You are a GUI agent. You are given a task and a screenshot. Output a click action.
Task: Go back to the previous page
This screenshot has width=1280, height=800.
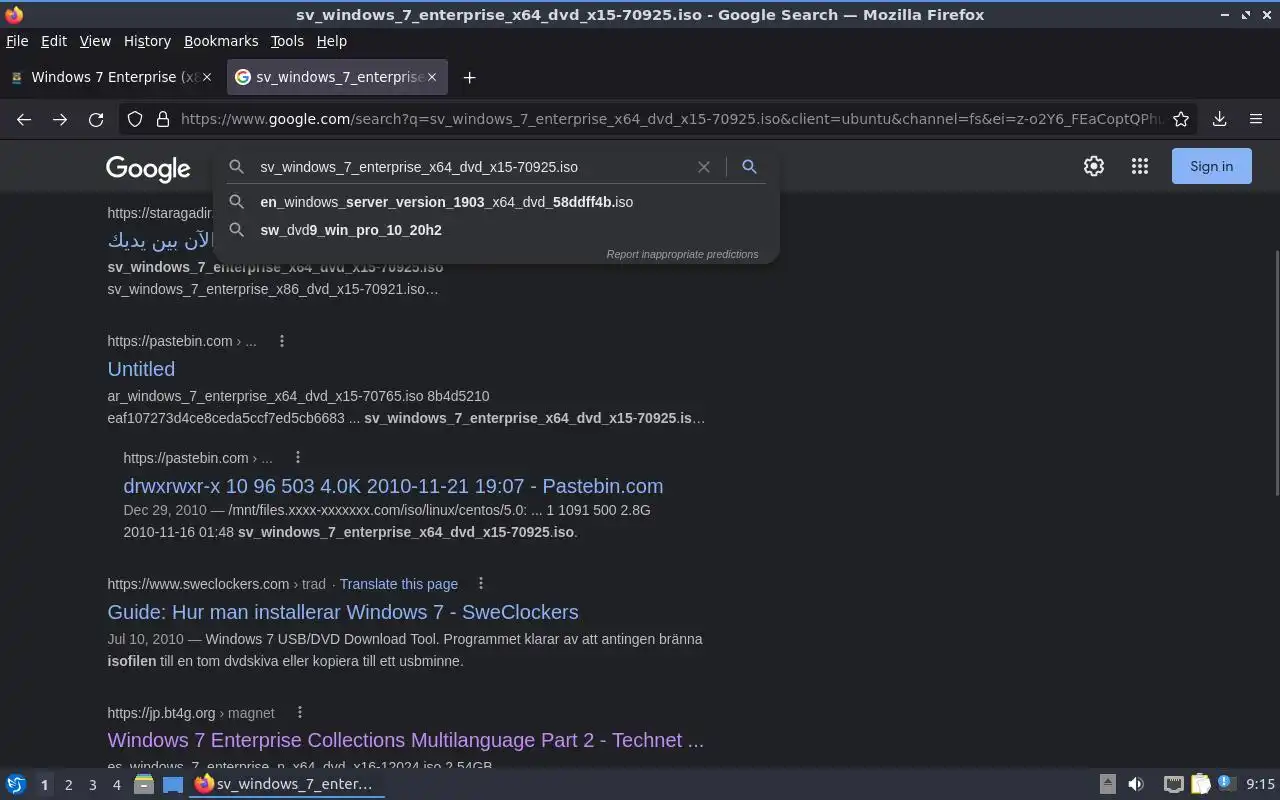(24, 119)
